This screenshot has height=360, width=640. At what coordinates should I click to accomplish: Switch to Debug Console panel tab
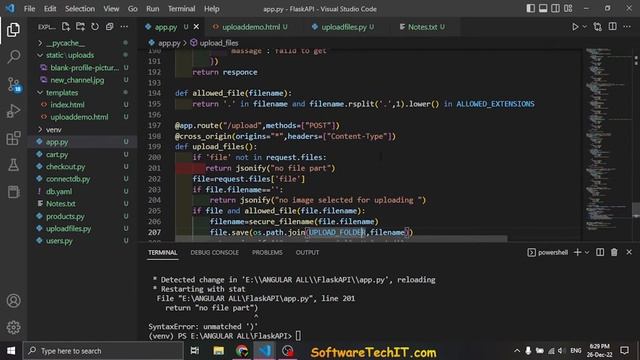[214, 253]
